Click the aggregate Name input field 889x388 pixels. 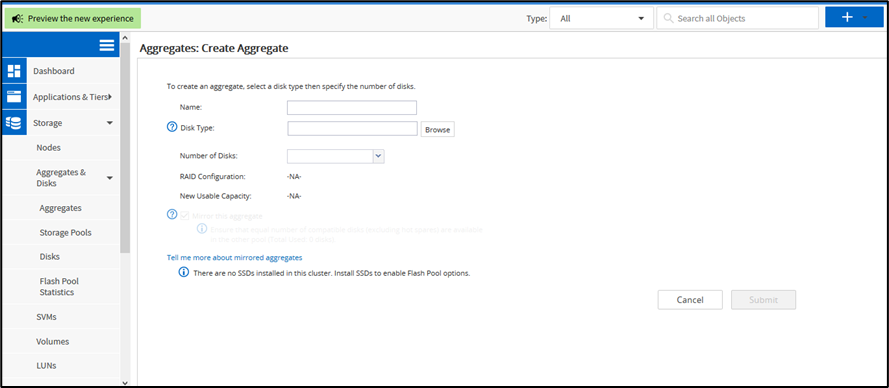pyautogui.click(x=352, y=108)
